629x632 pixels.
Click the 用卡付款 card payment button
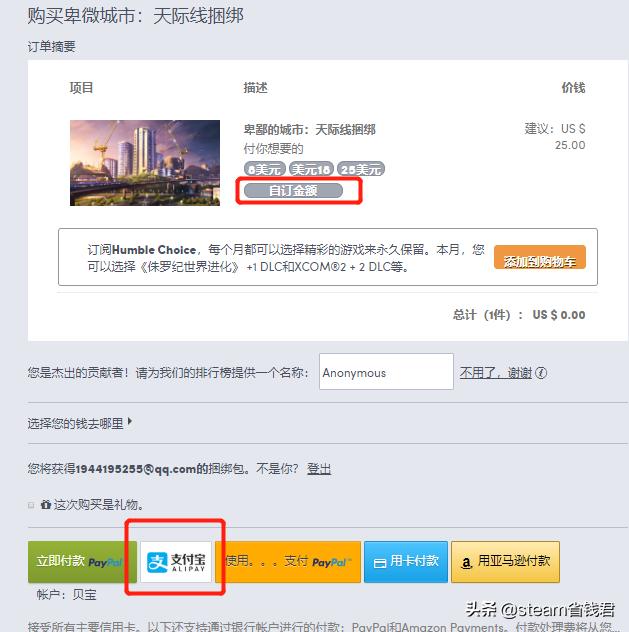coord(406,562)
